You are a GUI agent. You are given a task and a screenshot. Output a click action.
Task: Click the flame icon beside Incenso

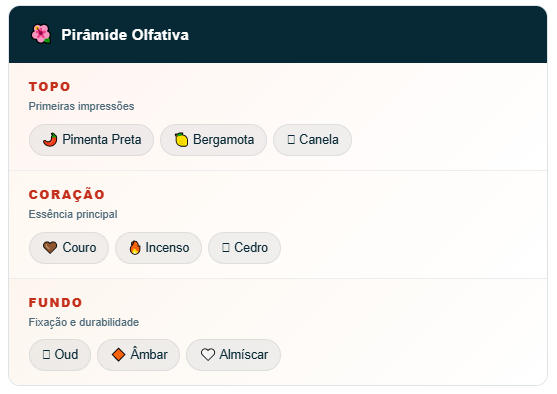pos(135,247)
